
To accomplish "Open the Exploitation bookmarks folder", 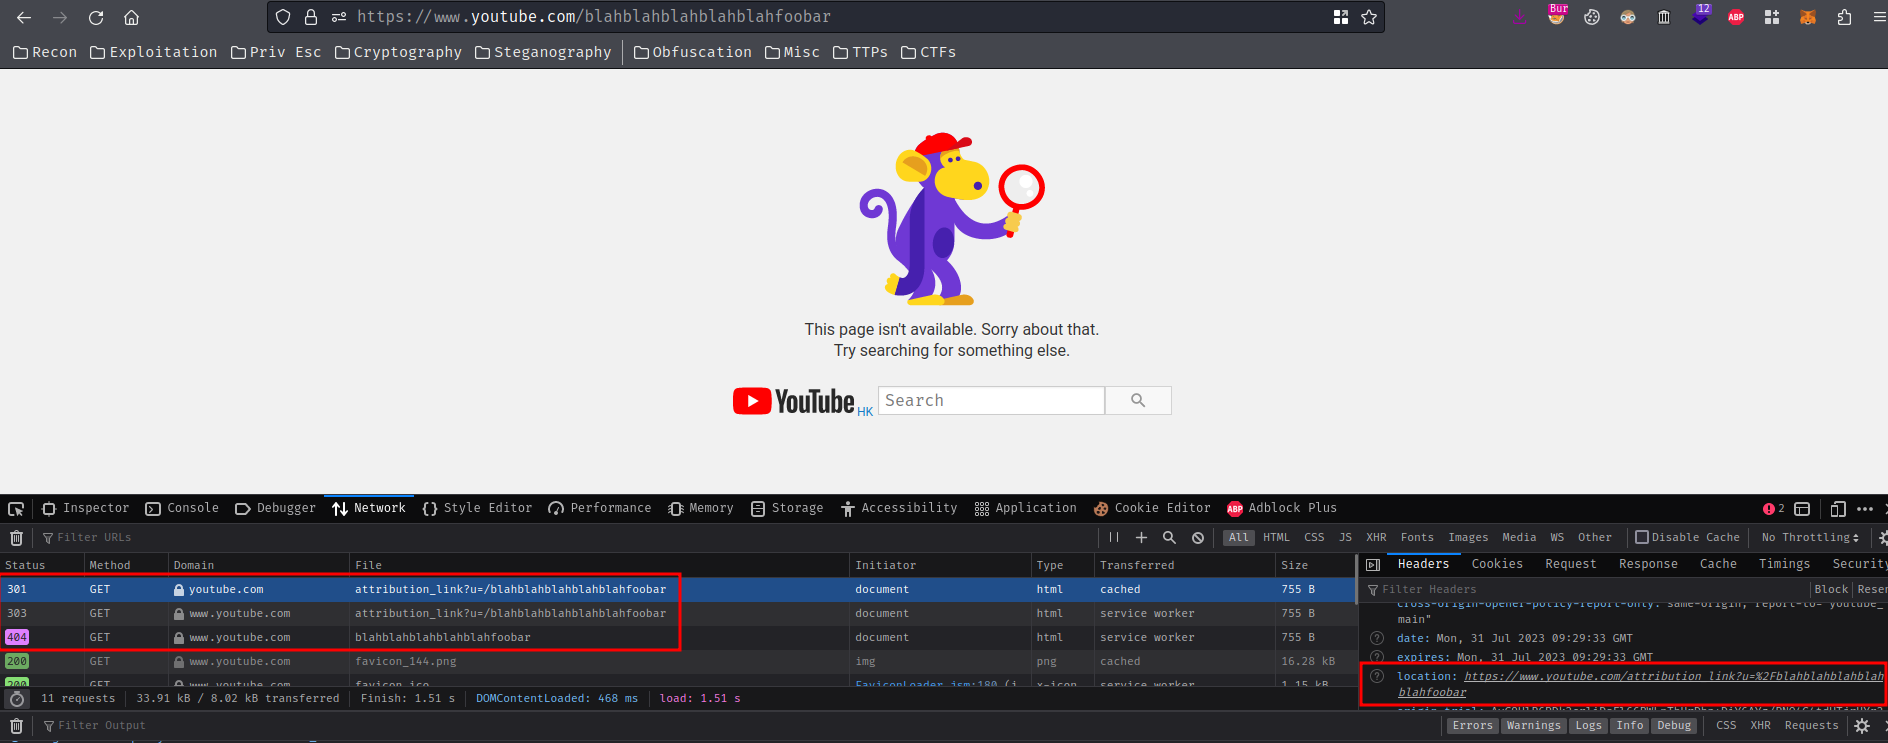I will 154,52.
